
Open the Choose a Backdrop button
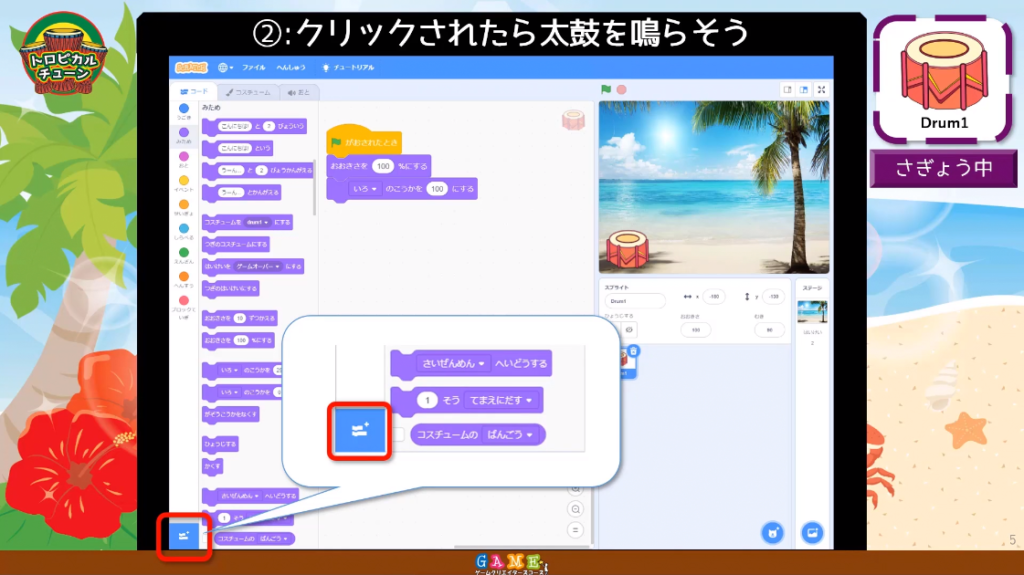pos(812,533)
